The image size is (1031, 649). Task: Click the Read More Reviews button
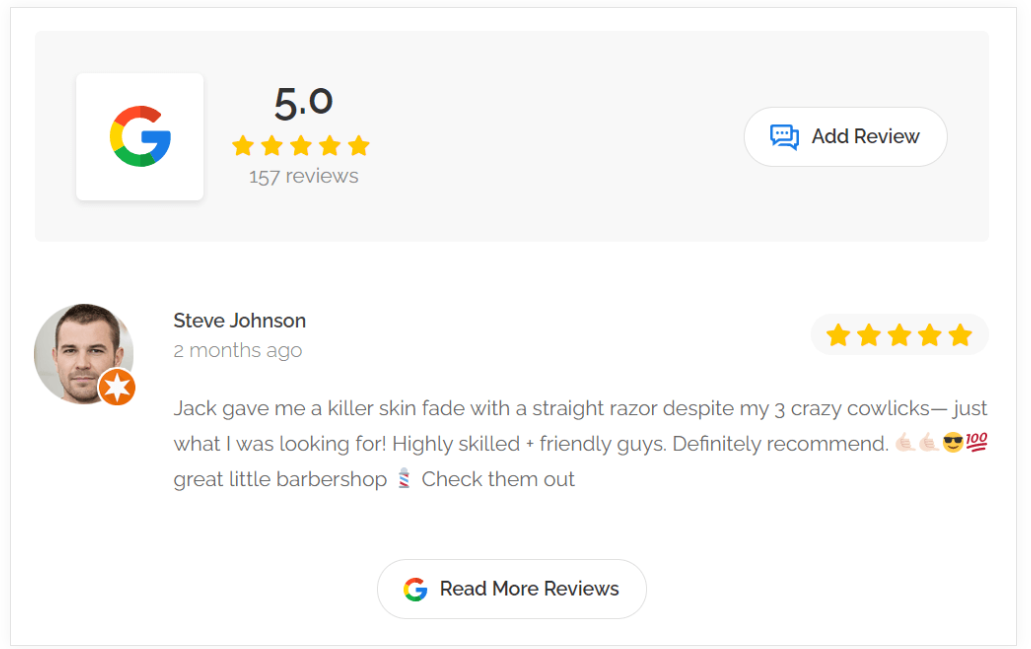click(x=511, y=589)
